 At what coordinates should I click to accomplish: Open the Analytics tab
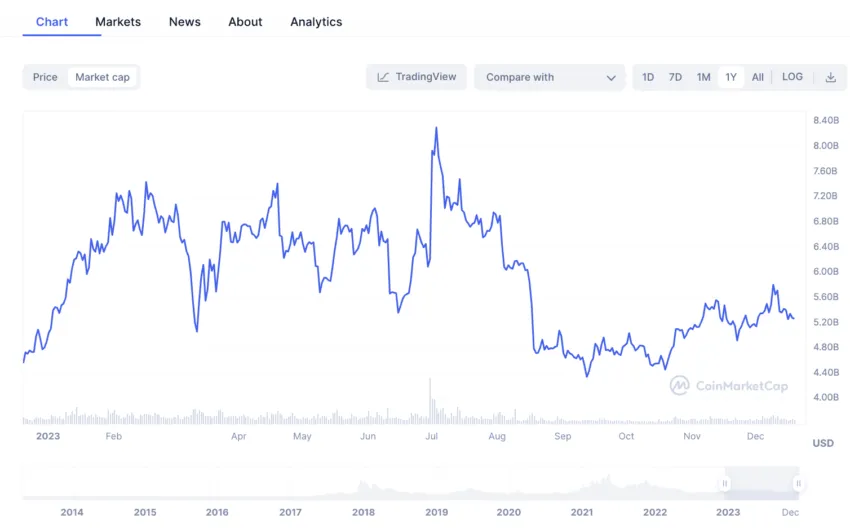[316, 21]
